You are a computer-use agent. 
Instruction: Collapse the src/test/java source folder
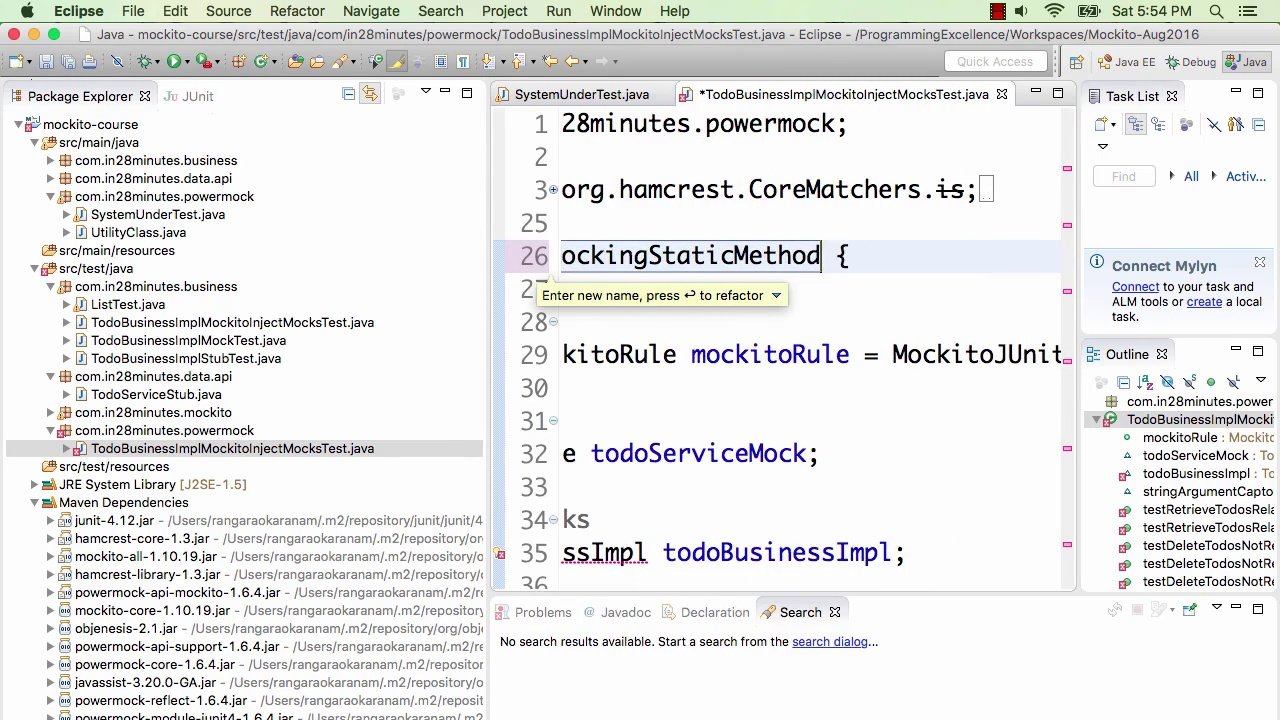click(35, 269)
